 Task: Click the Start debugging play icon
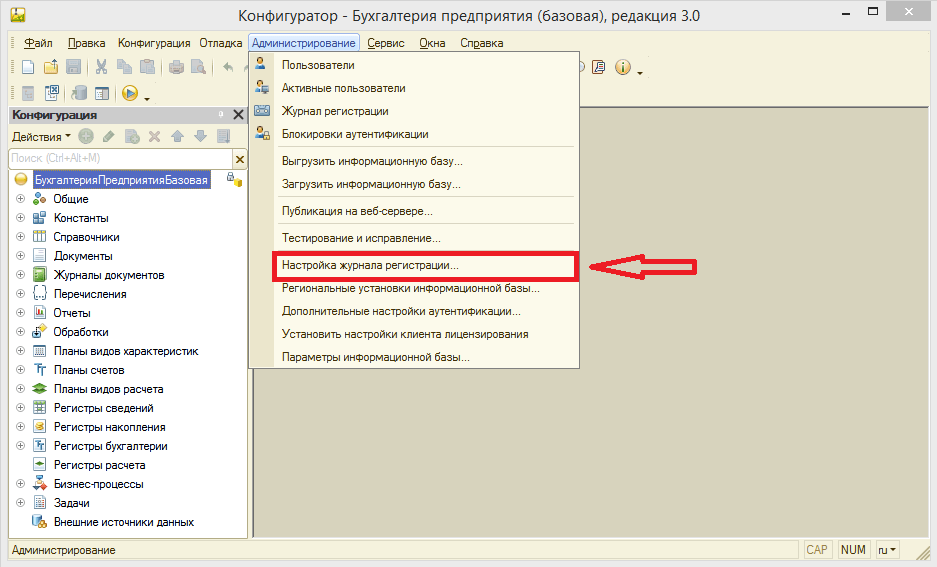[130, 93]
